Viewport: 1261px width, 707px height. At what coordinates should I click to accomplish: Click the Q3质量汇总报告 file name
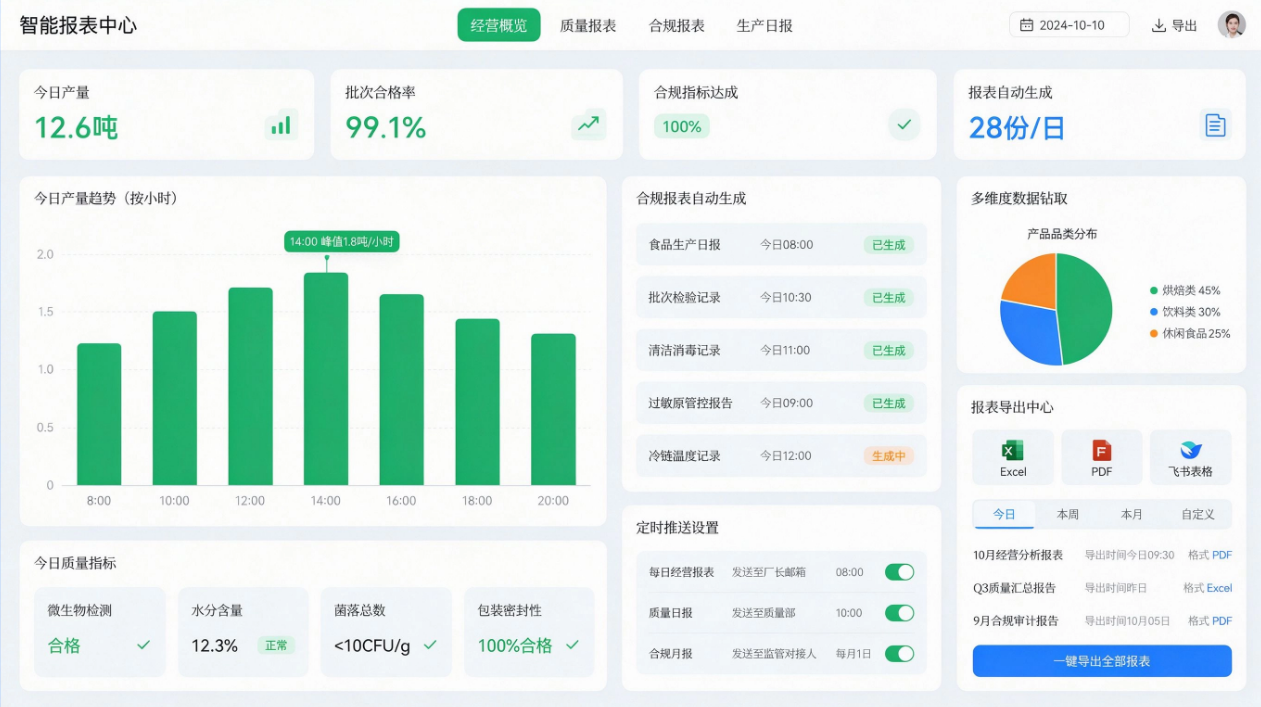(x=1015, y=588)
